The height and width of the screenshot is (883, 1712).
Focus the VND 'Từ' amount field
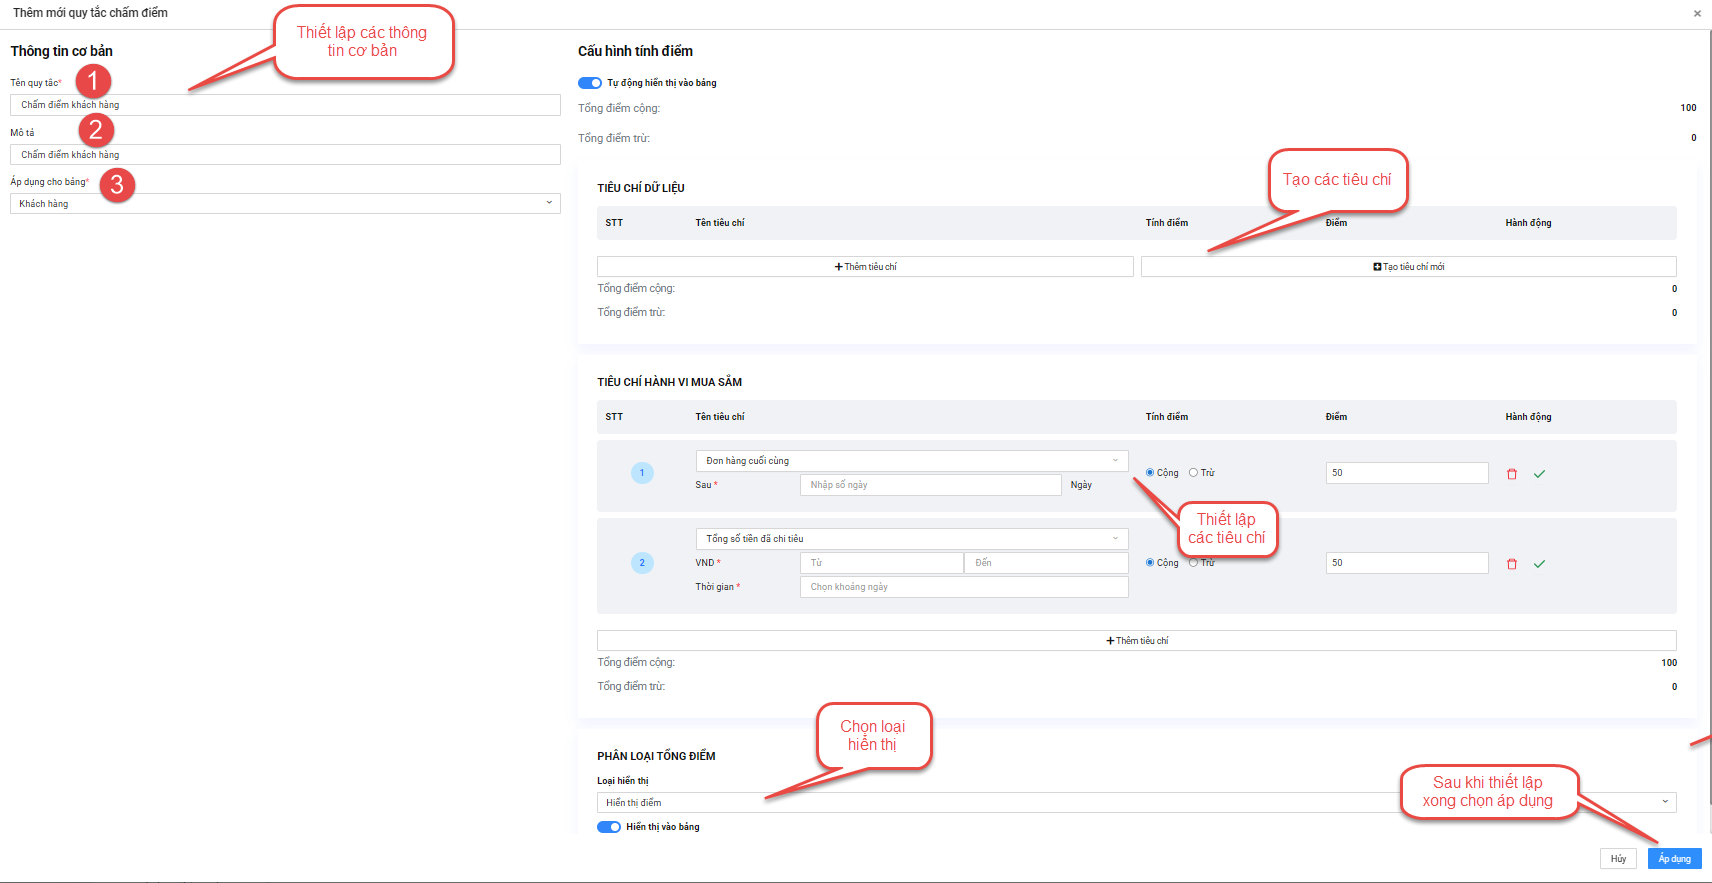point(882,563)
